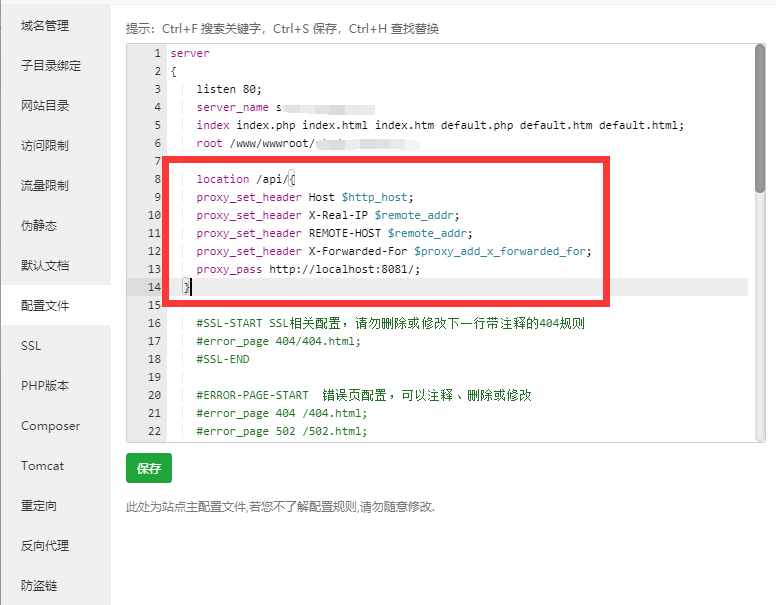The image size is (776, 605).
Task: Open the 防盗链 sidebar tab
Action: pyautogui.click(x=39, y=586)
